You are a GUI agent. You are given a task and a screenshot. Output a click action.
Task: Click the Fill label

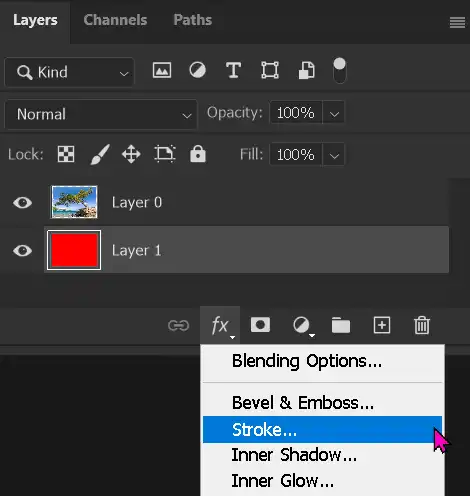[252, 155]
